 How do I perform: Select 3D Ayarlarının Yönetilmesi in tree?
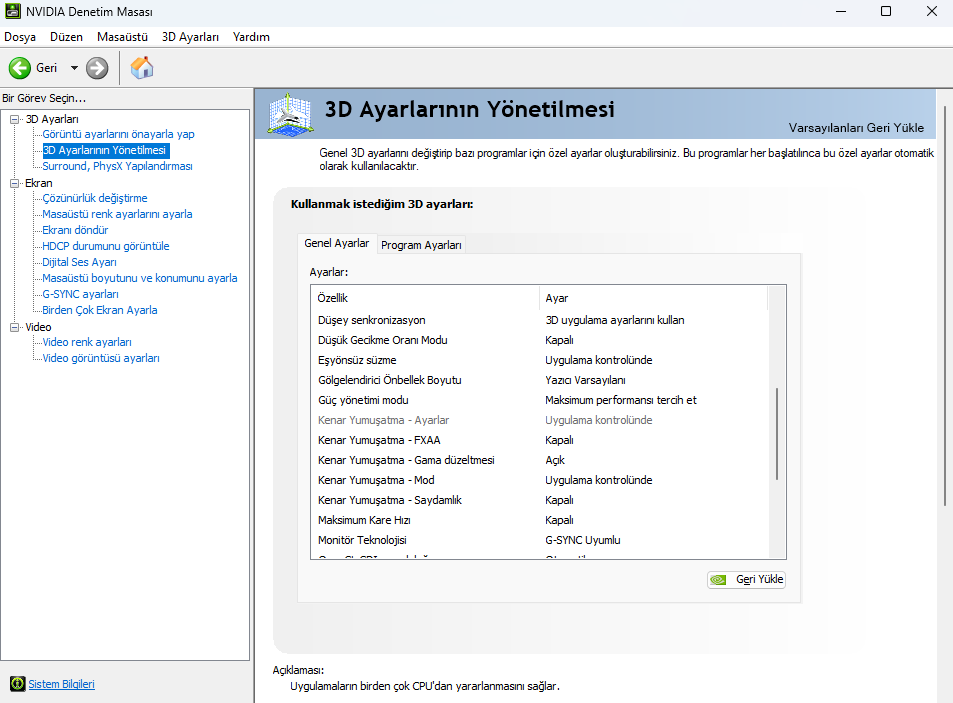click(x=105, y=150)
